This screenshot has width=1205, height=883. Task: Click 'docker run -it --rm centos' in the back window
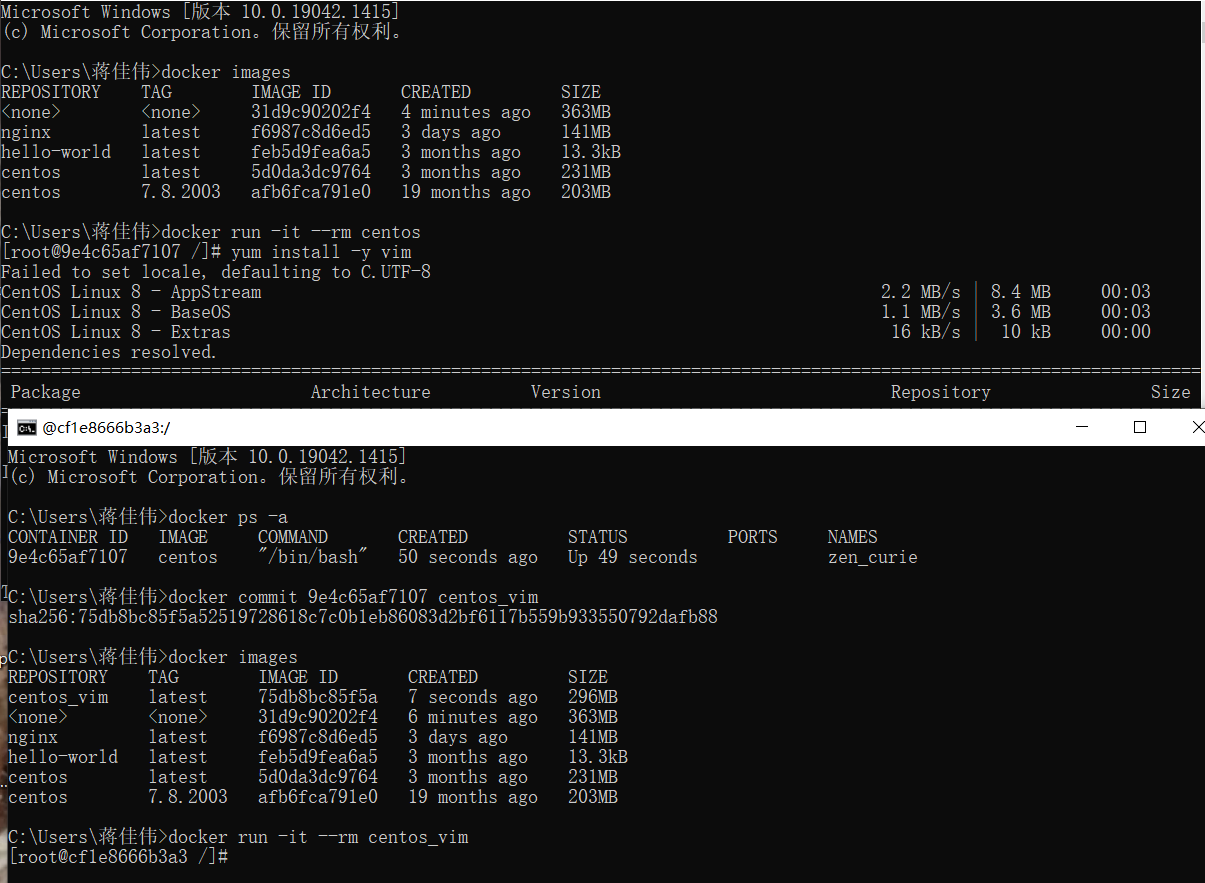point(291,232)
